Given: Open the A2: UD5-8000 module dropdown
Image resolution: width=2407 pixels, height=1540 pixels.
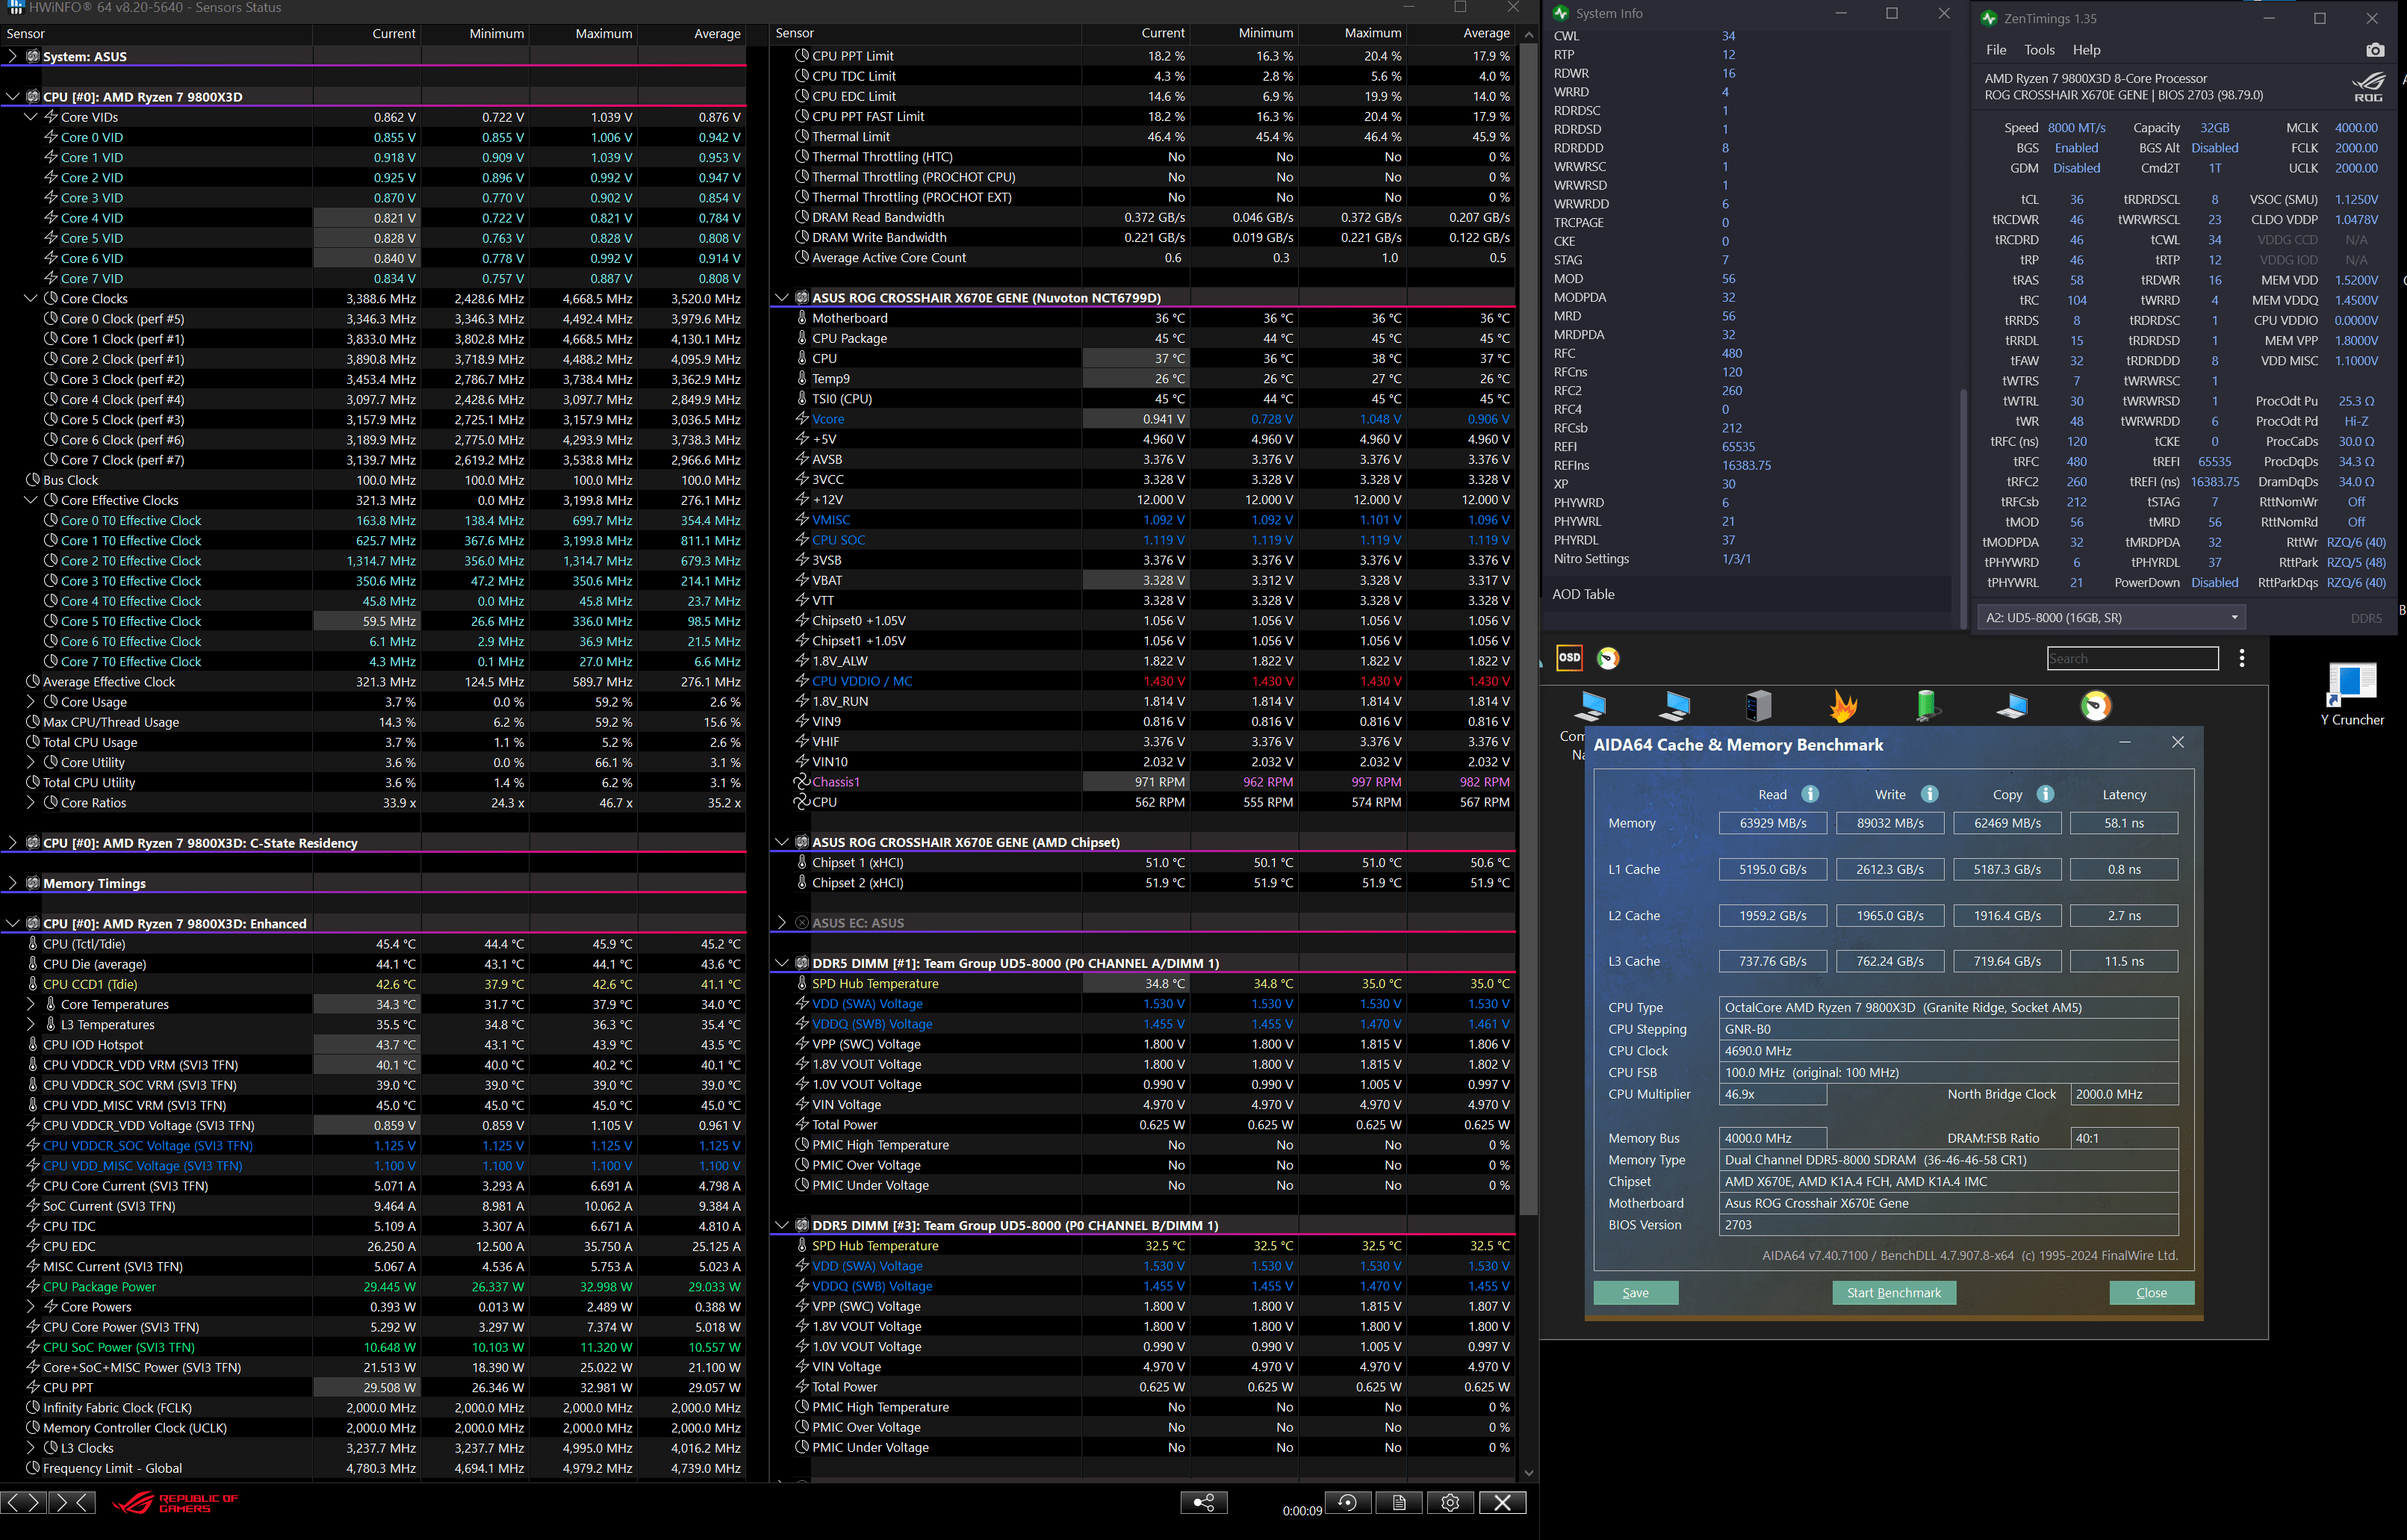Looking at the screenshot, I should pyautogui.click(x=2112, y=617).
